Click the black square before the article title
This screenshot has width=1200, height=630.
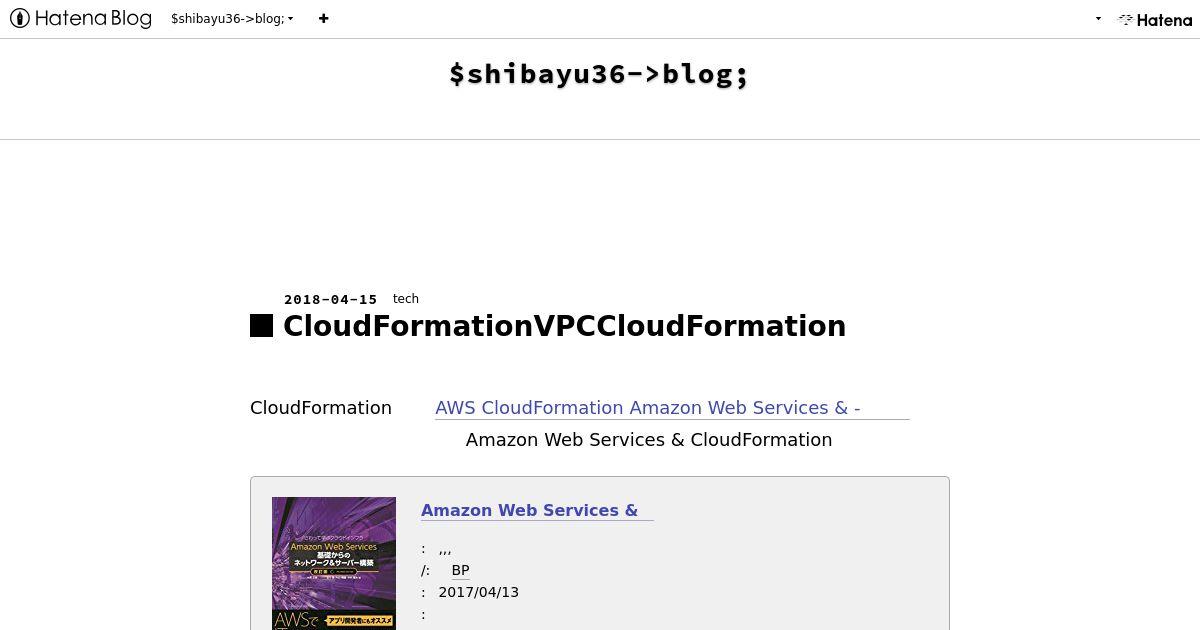pyautogui.click(x=261, y=326)
